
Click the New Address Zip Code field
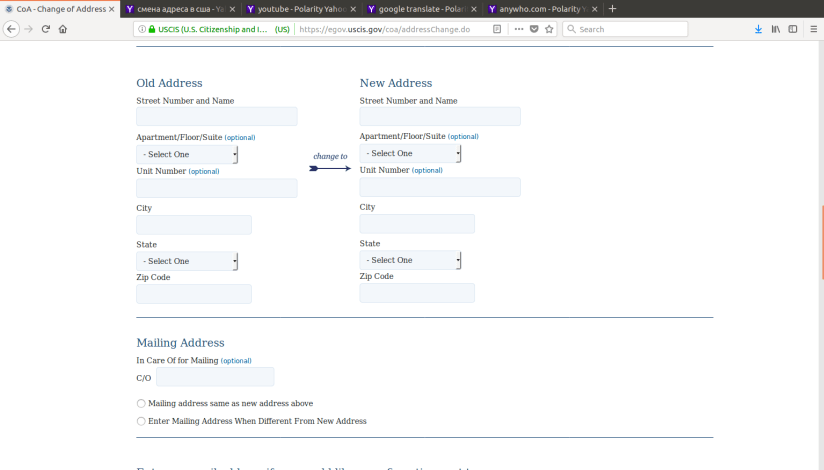(x=417, y=293)
